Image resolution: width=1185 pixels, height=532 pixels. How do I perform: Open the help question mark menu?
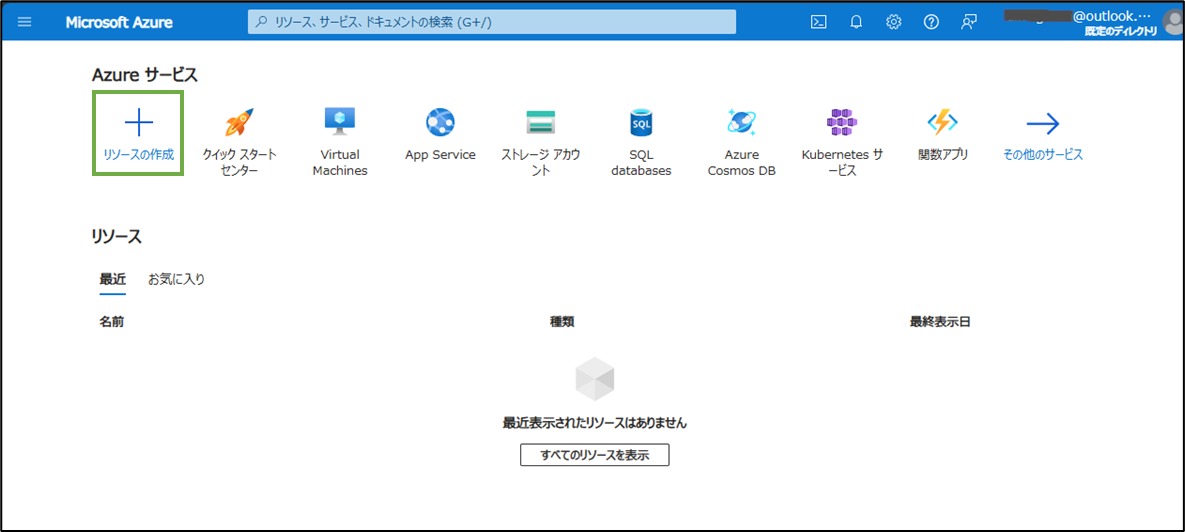[x=931, y=22]
